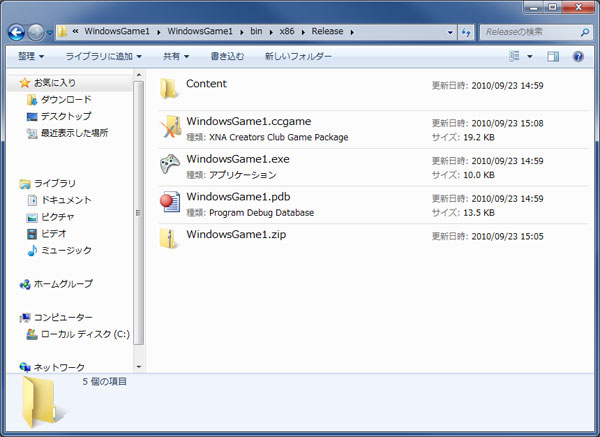Click the folder icon in the address bar
This screenshot has width=600, height=437.
(62, 32)
